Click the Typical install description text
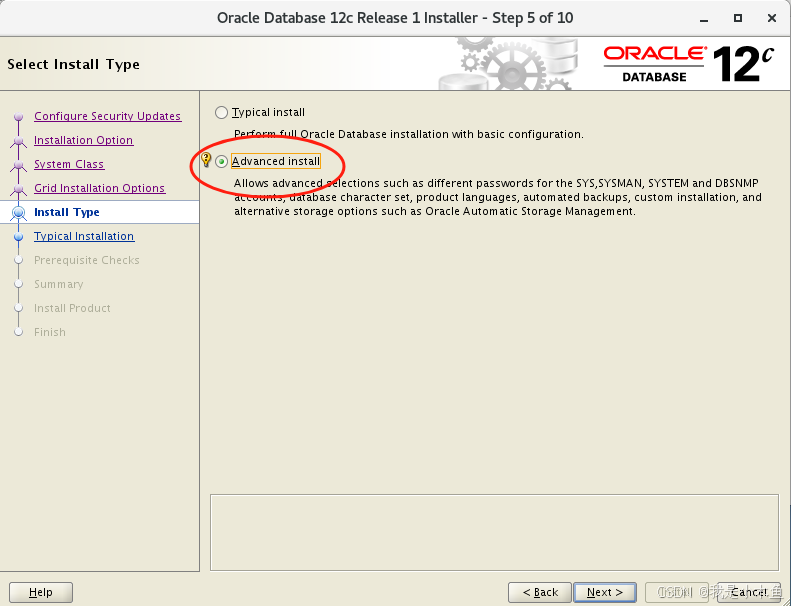Screen dimensions: 791x606 409,135
